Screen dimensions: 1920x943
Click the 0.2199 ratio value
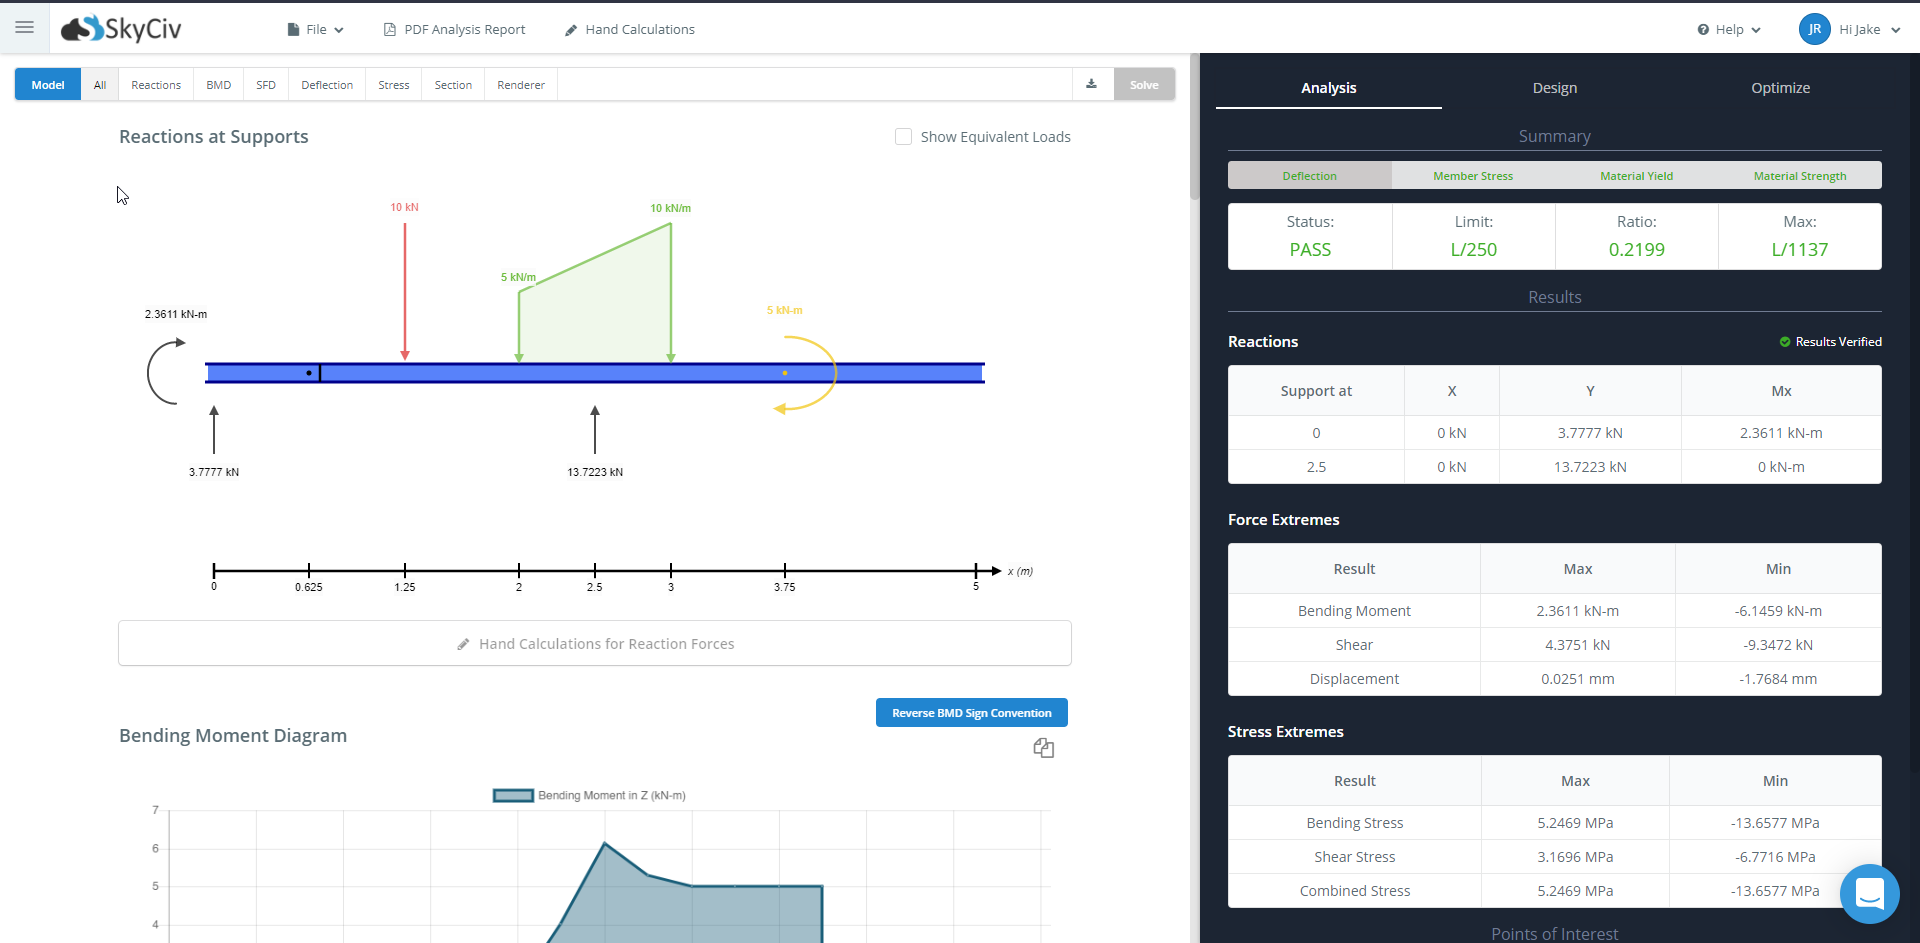point(1637,250)
